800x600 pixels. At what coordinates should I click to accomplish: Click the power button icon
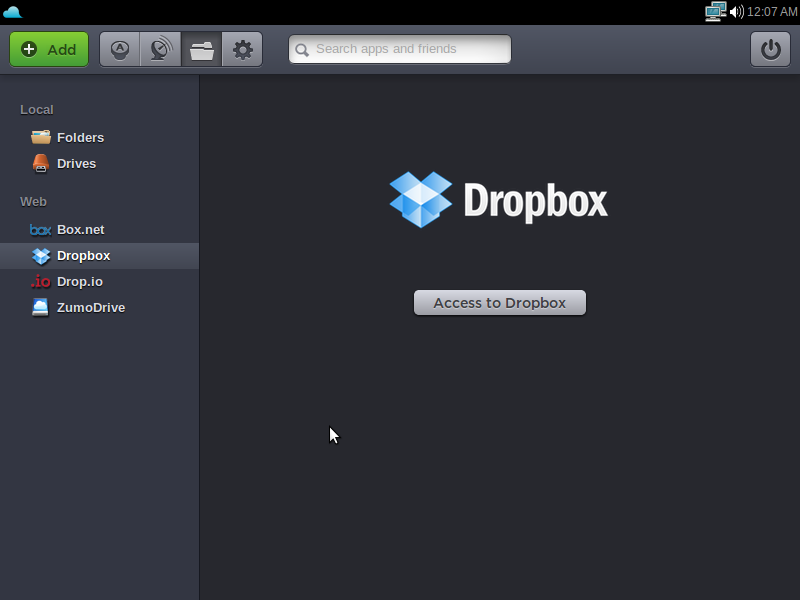point(770,49)
